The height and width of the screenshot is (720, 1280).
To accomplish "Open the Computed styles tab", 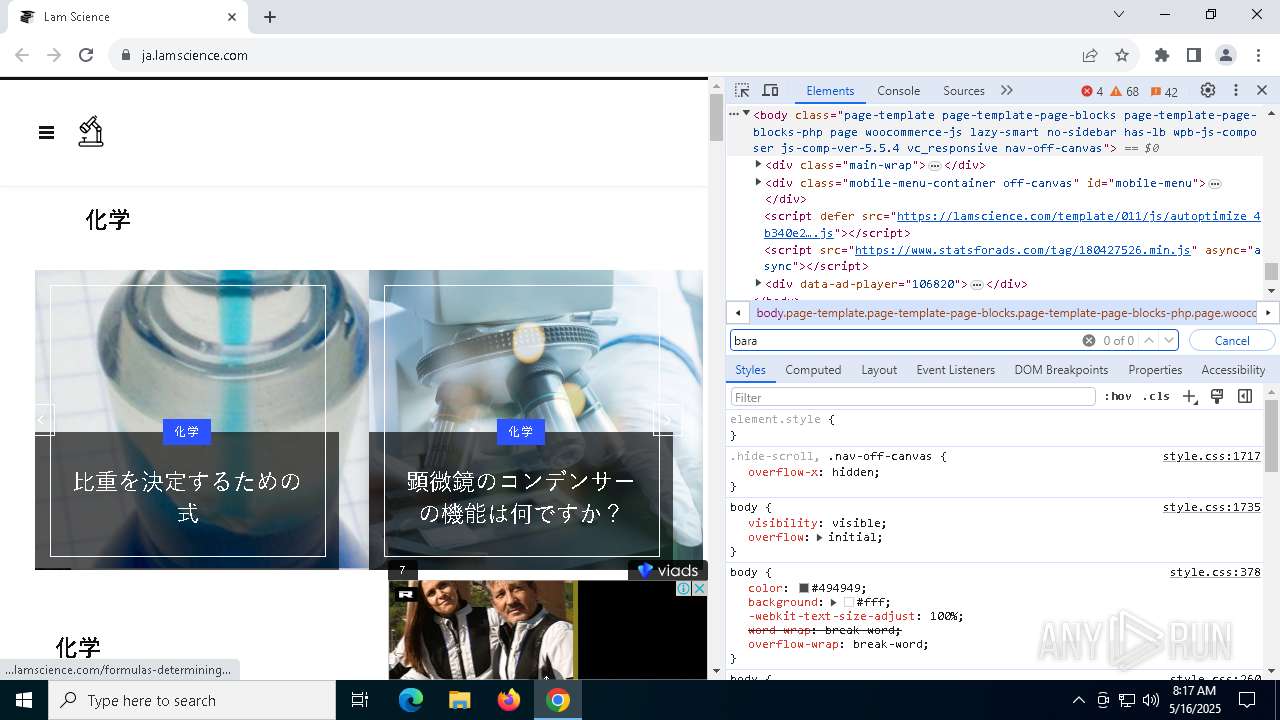I will [x=813, y=369].
